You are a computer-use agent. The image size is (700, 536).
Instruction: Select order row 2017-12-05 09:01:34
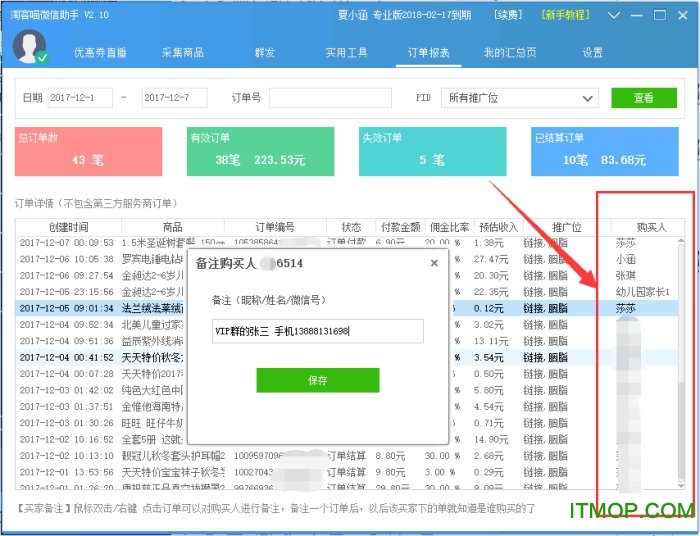point(346,308)
